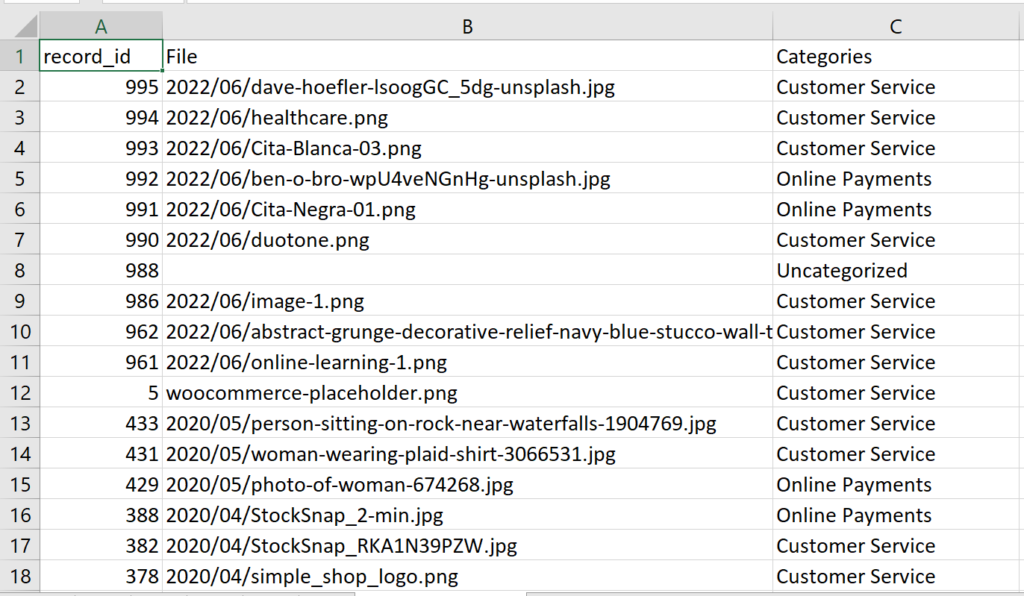Image resolution: width=1024 pixels, height=596 pixels.
Task: Select the Uncategorized category cell
Action: (897, 271)
